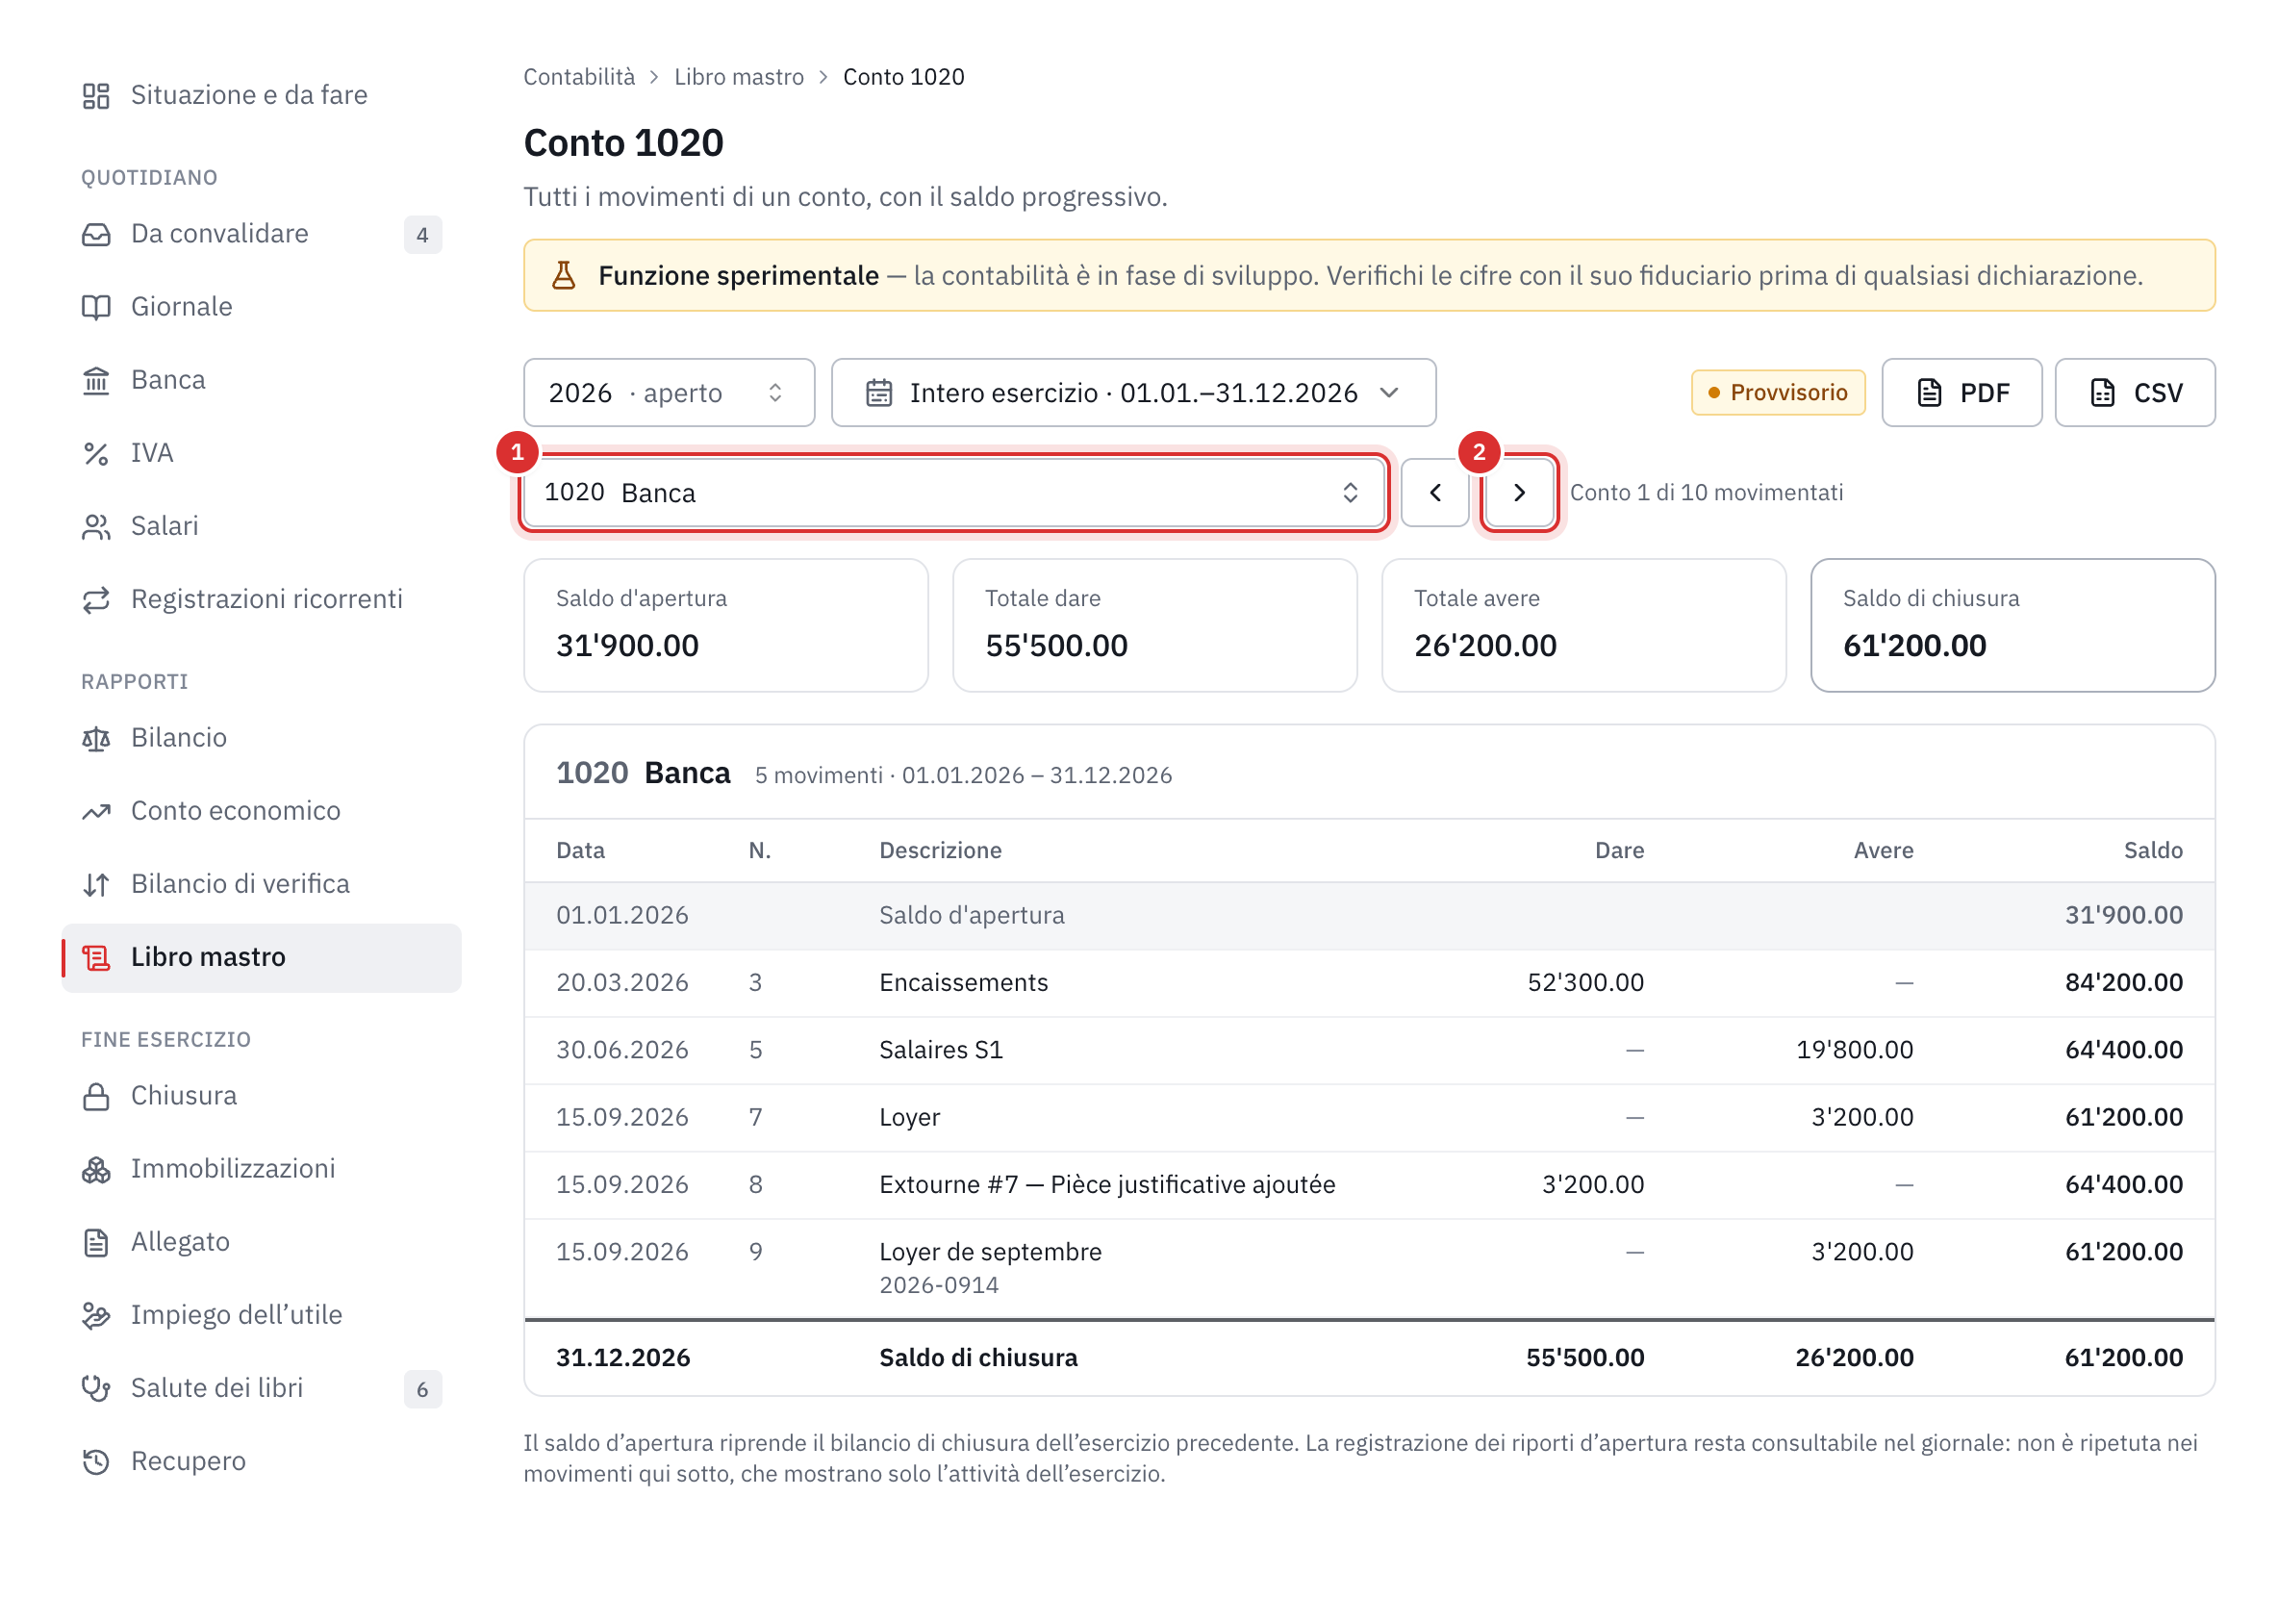Click the Conto economico trend icon
This screenshot has height=1624, width=2278.
pos(96,813)
